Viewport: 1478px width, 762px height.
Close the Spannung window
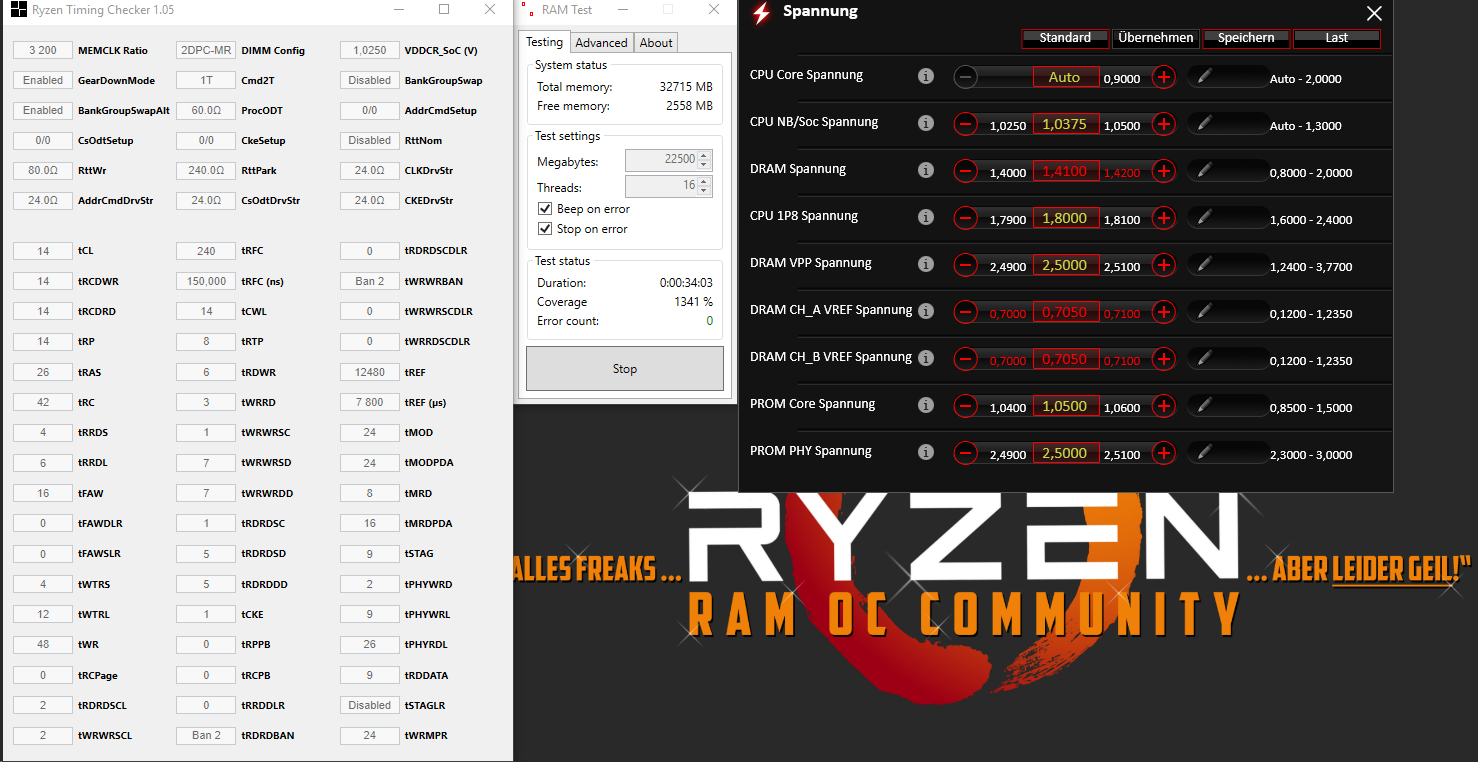pyautogui.click(x=1374, y=14)
